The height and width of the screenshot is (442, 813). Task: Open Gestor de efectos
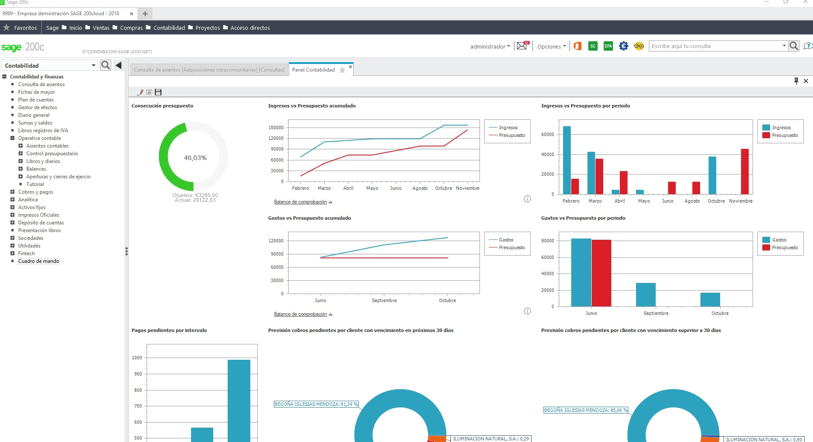click(37, 107)
